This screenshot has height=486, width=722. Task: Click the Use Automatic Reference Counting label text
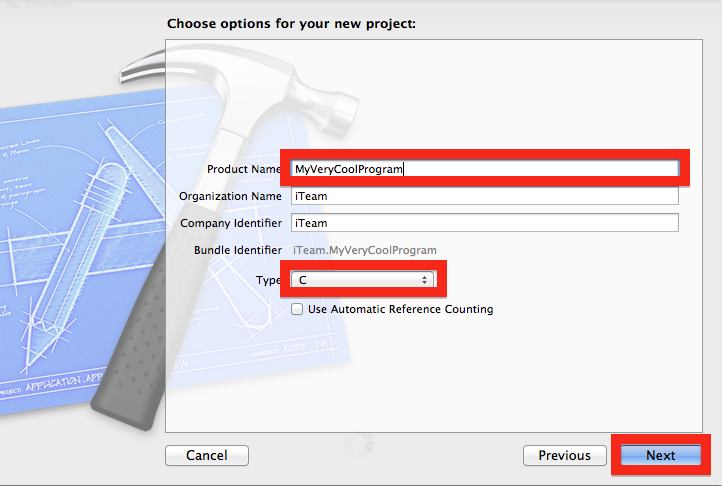pos(401,309)
